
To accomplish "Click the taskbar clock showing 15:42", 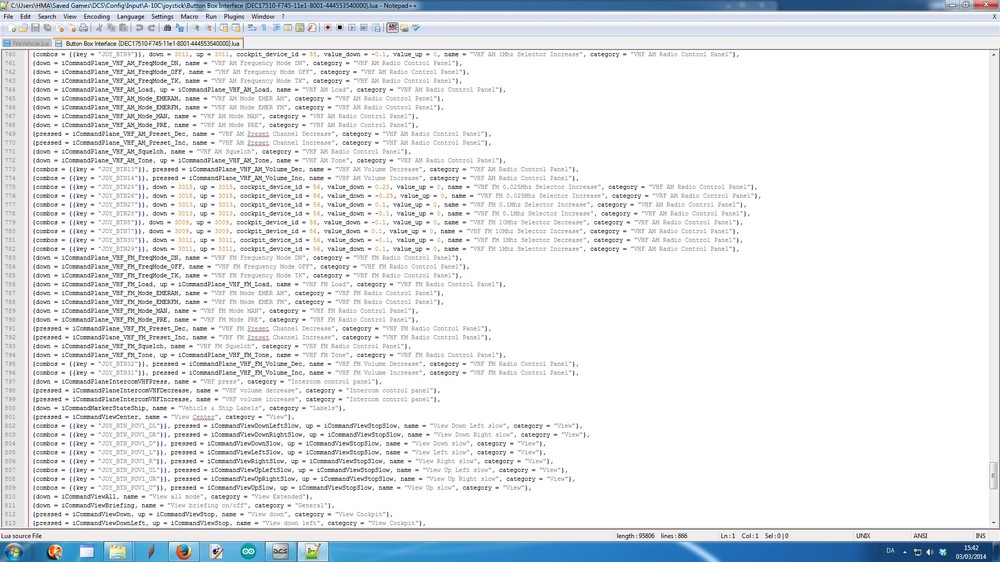I will (x=971, y=552).
